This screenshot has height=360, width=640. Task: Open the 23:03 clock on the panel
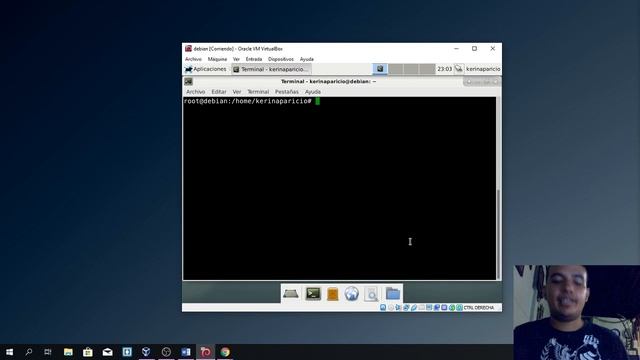[444, 69]
